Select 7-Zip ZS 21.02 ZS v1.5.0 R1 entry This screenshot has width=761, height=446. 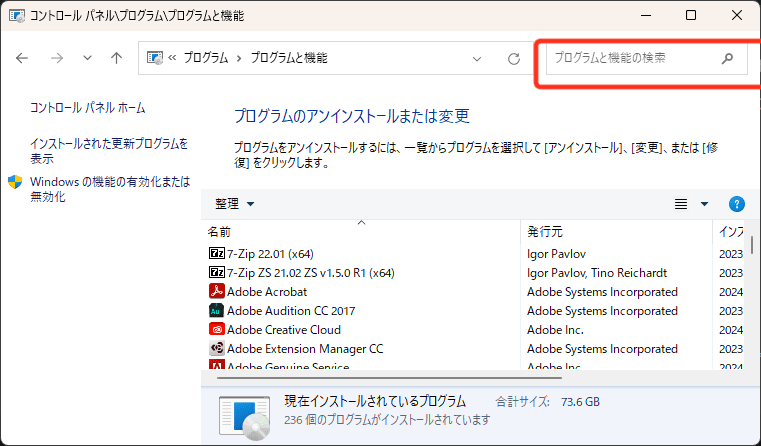pos(311,273)
